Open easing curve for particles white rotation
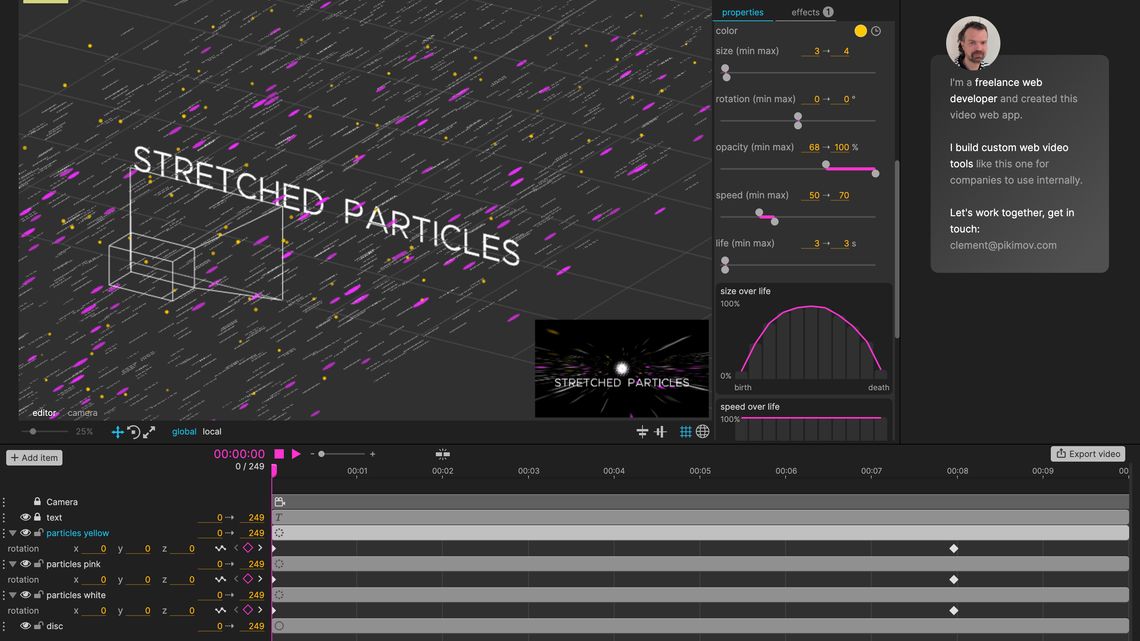 point(220,610)
